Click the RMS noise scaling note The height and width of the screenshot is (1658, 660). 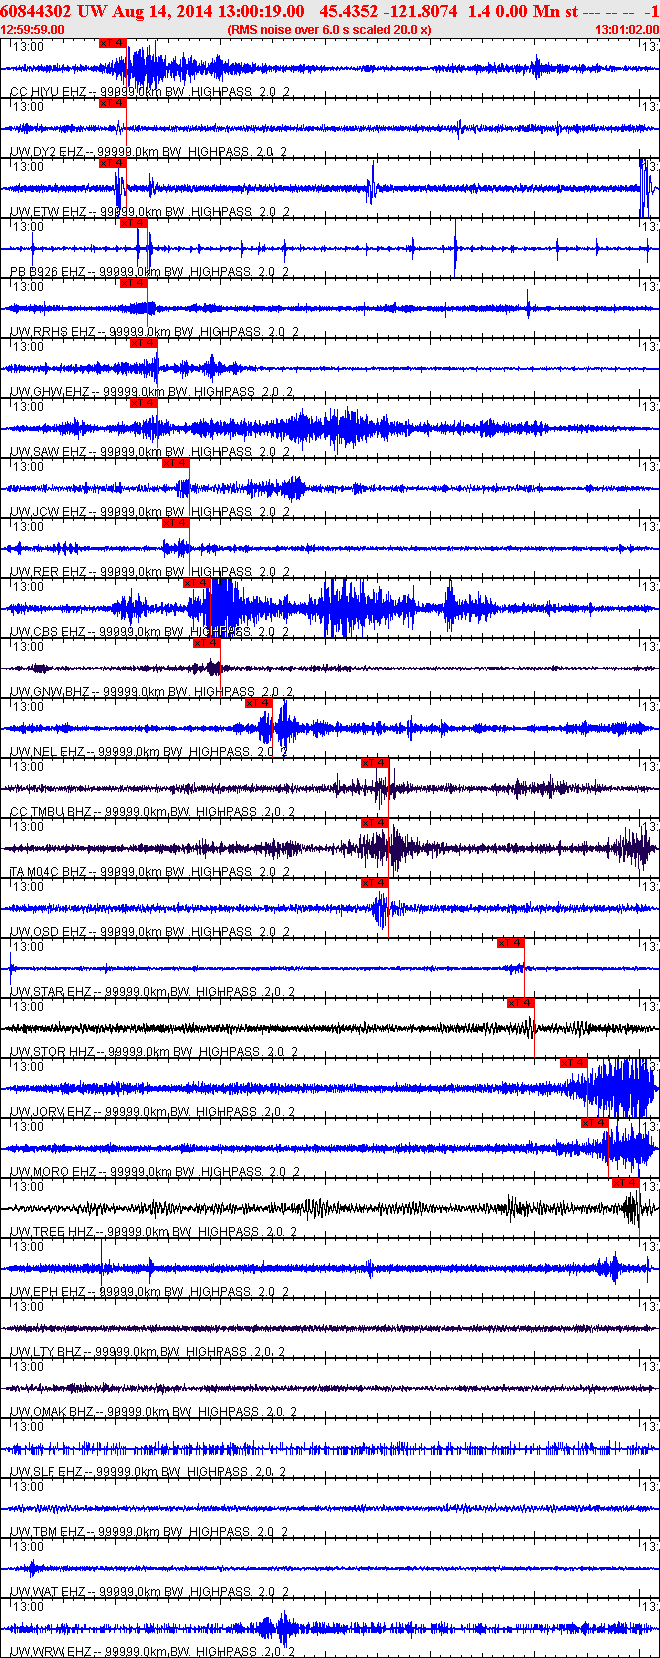330,30
